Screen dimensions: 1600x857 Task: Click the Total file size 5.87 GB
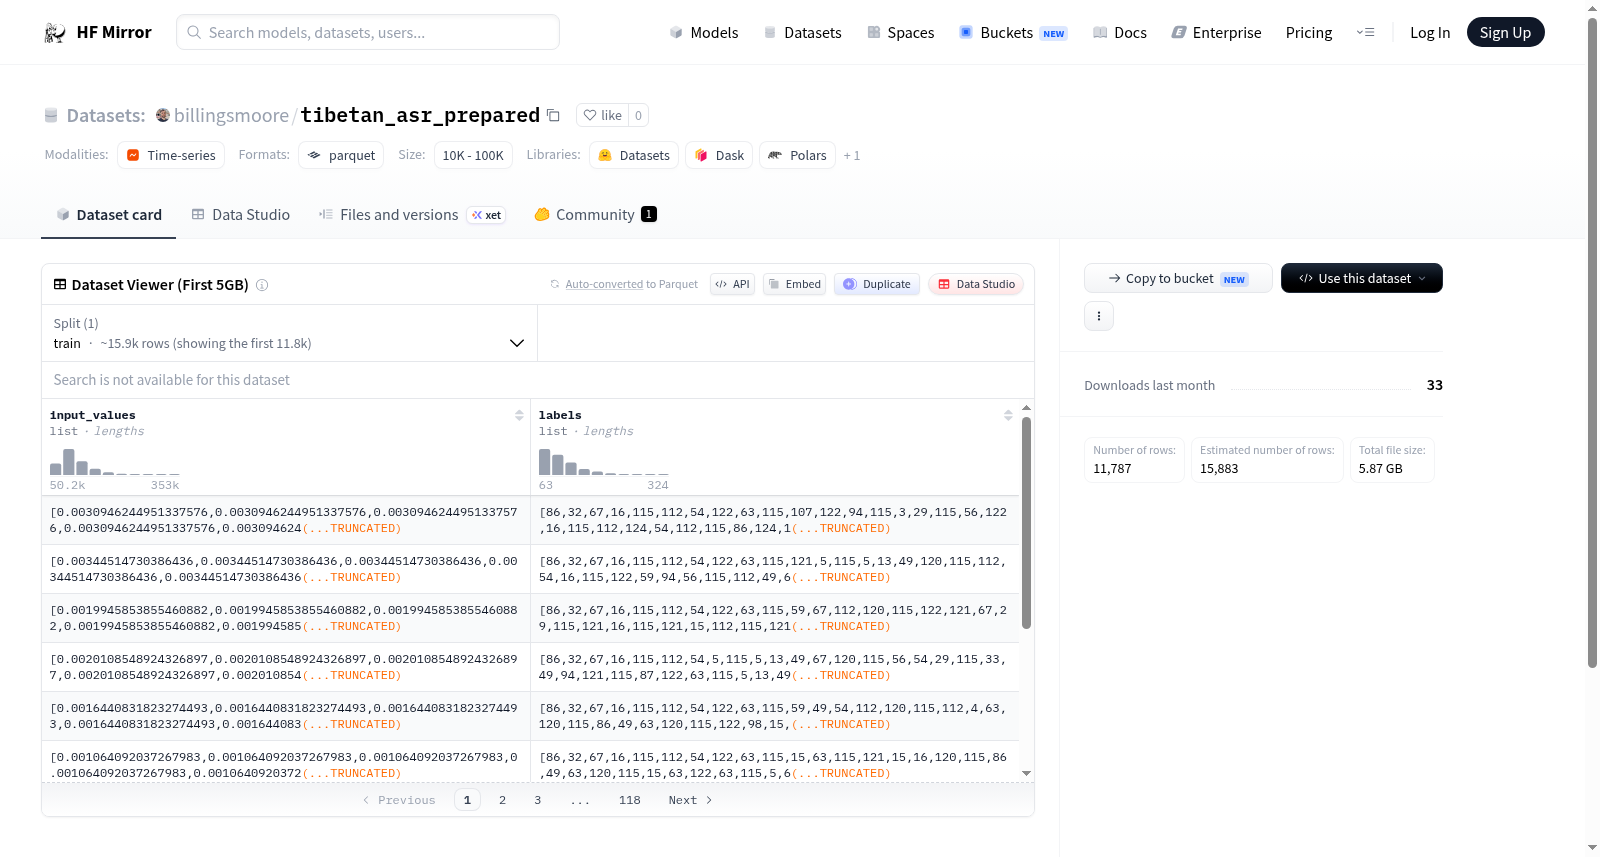click(1380, 469)
